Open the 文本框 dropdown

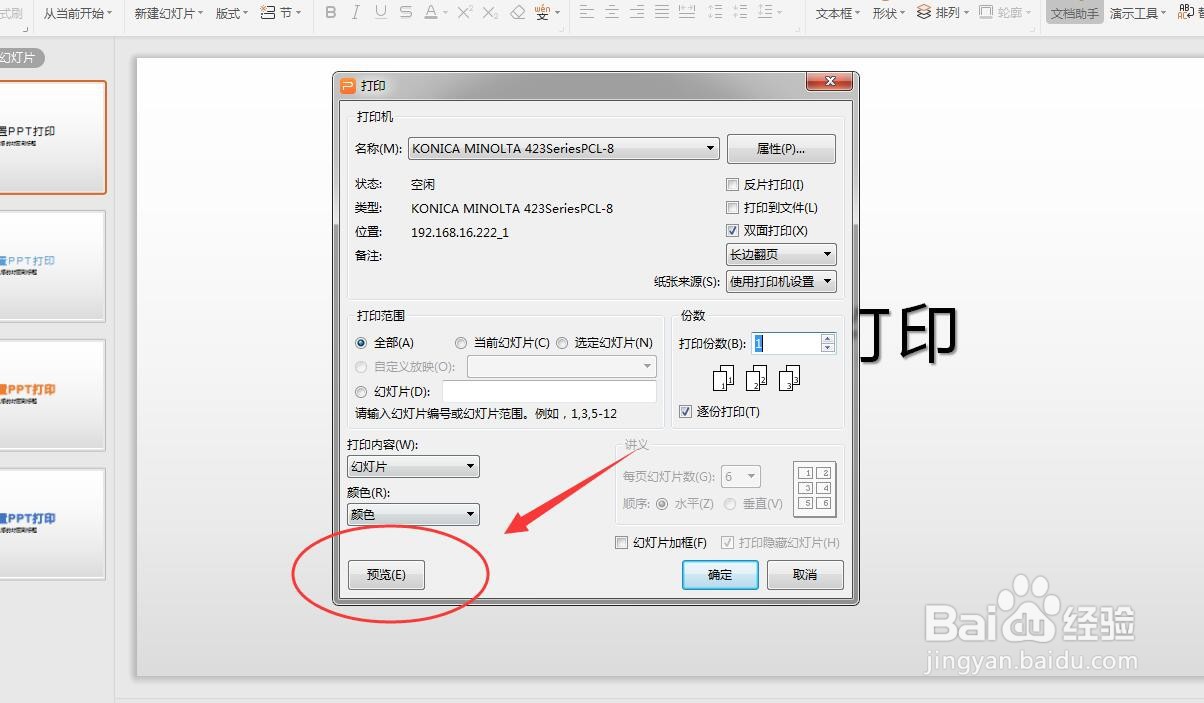click(x=838, y=13)
